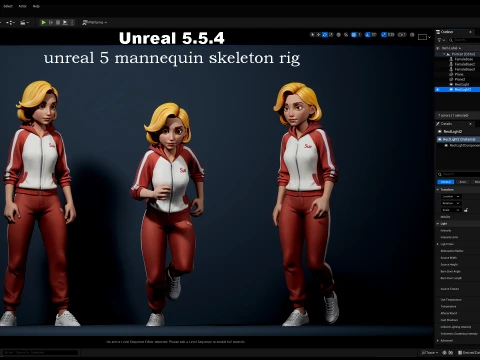
Task: Click the Stop simulation button
Action: [58, 22]
